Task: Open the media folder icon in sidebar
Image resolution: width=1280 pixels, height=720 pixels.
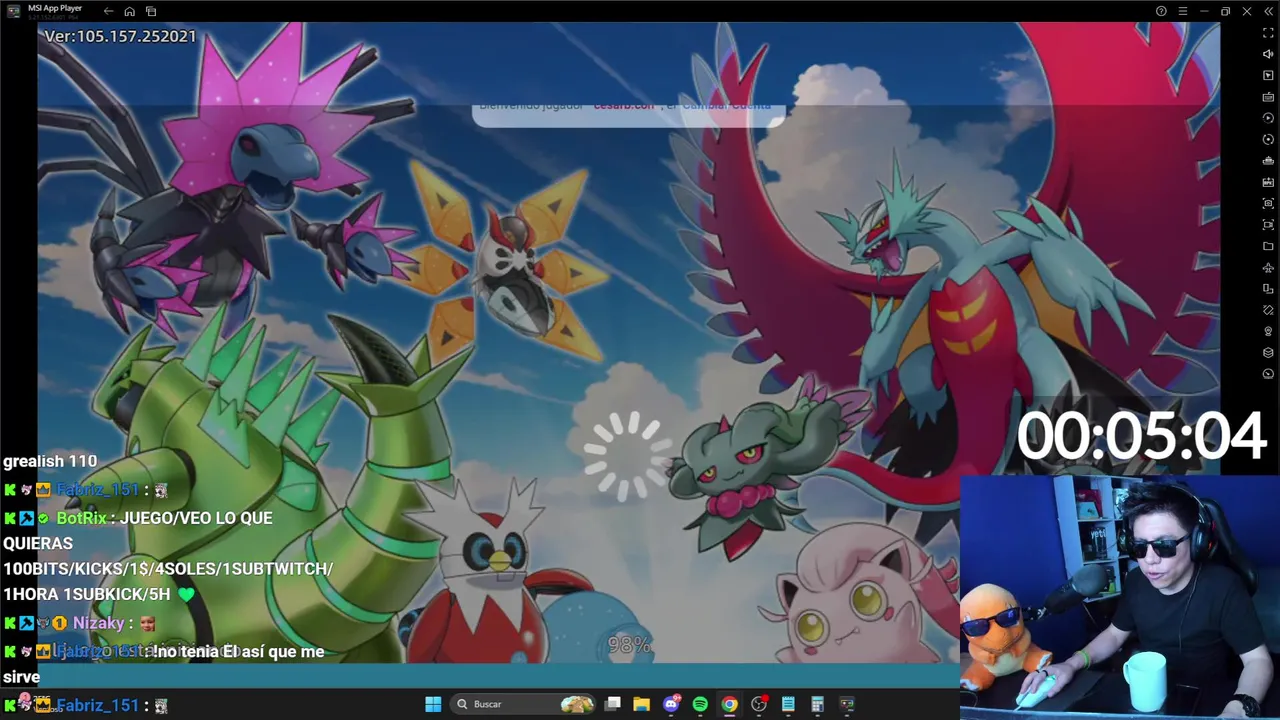Action: [1268, 246]
